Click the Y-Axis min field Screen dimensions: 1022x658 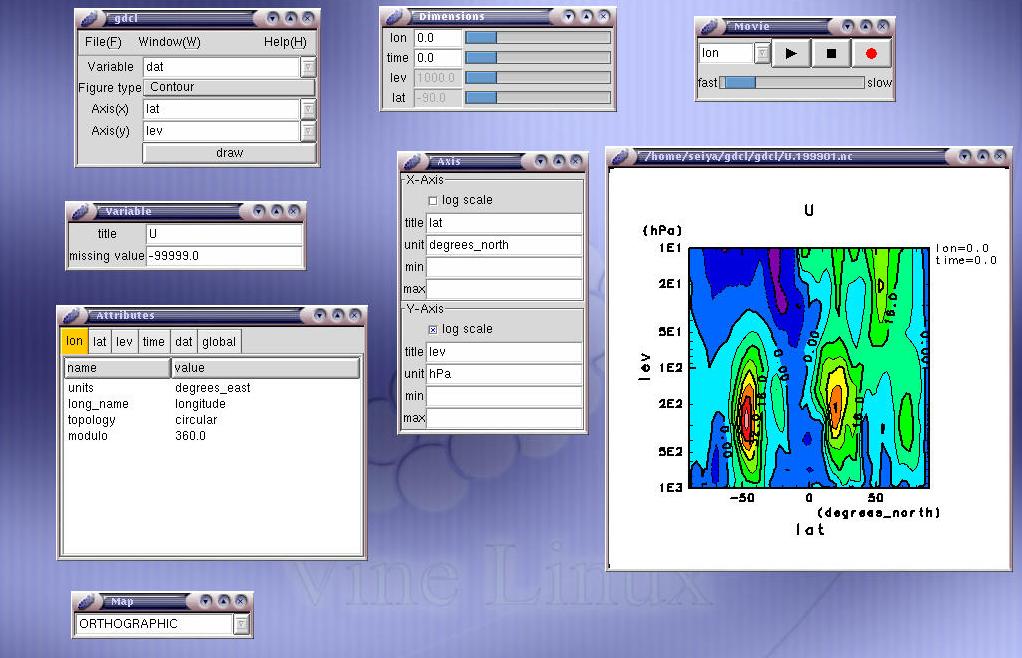coord(504,396)
